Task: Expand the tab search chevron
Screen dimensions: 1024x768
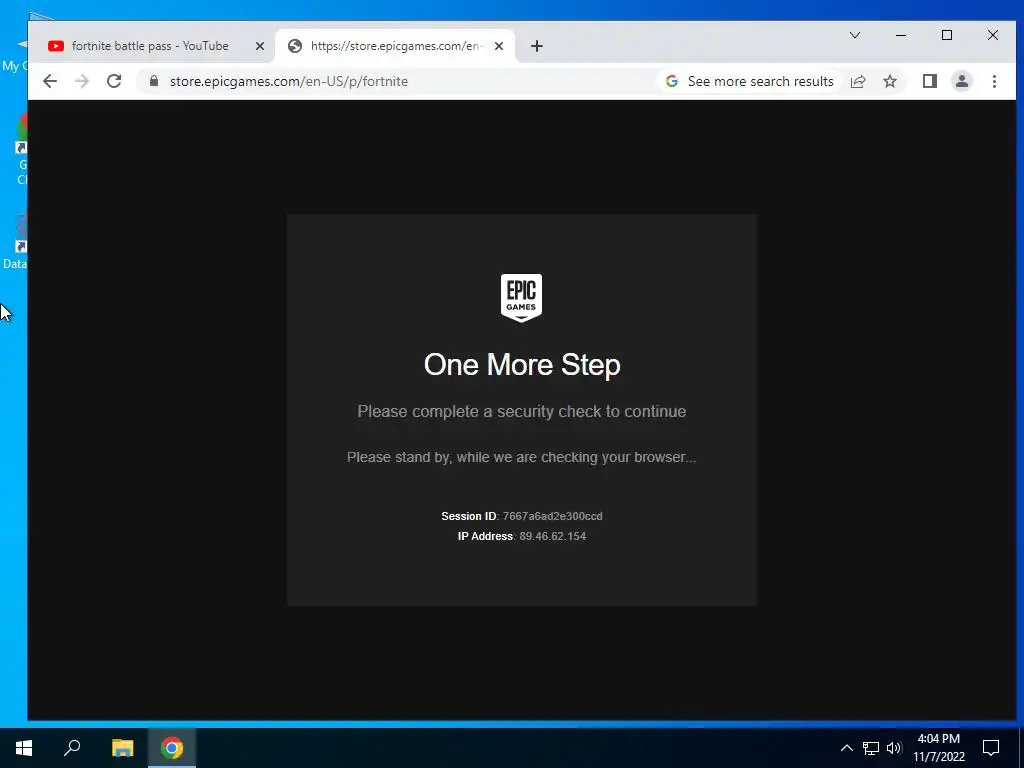Action: [854, 35]
